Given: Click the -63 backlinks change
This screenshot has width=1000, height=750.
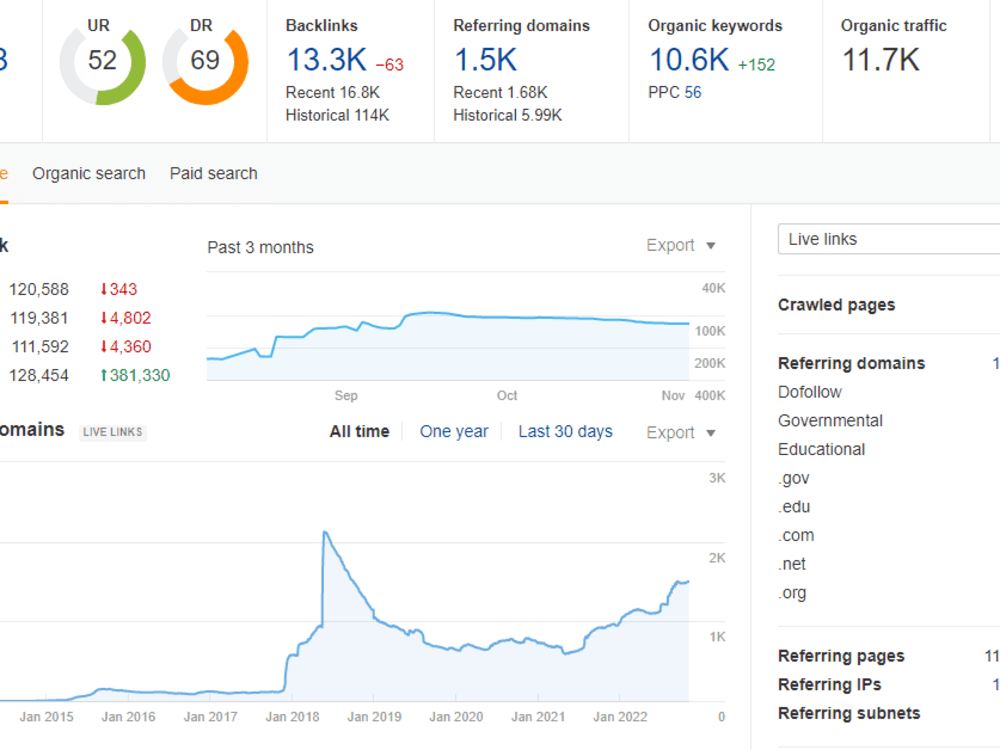Looking at the screenshot, I should 390,65.
